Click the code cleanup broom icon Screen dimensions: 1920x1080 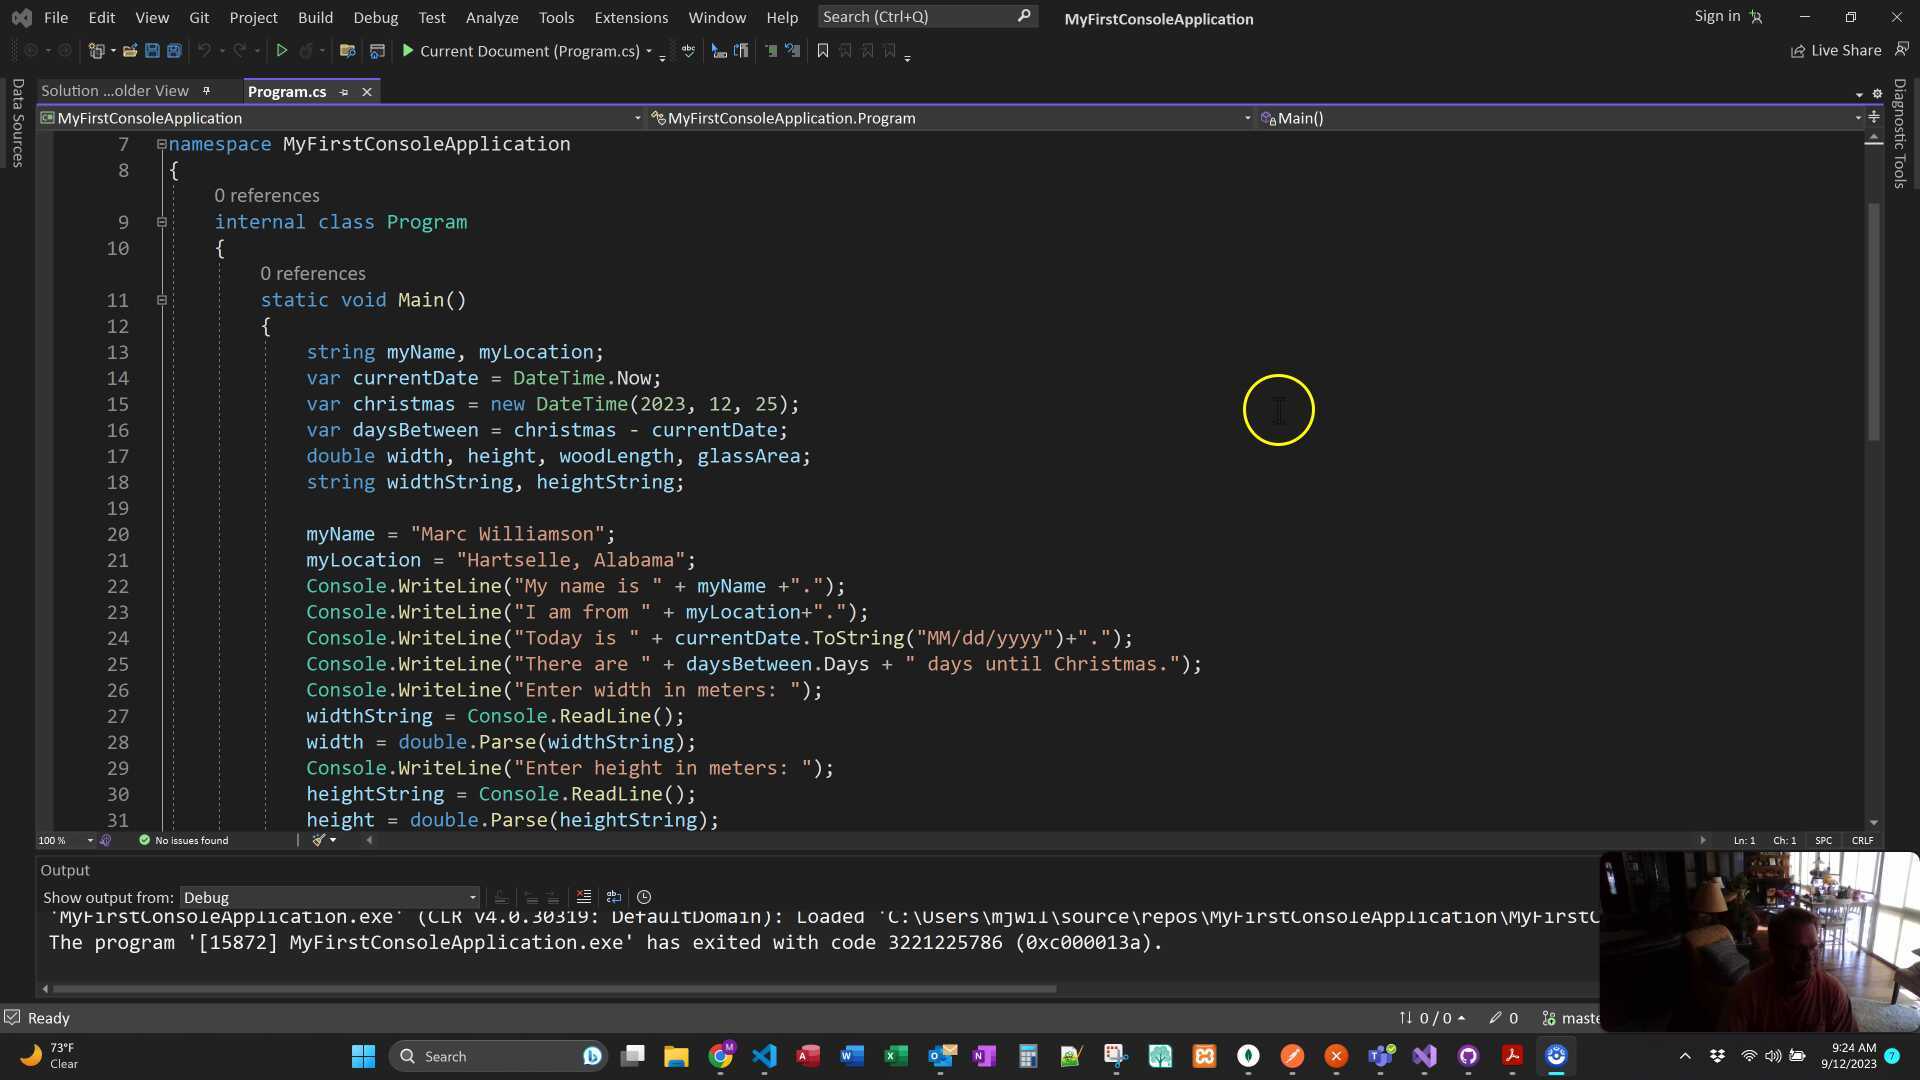coord(319,841)
